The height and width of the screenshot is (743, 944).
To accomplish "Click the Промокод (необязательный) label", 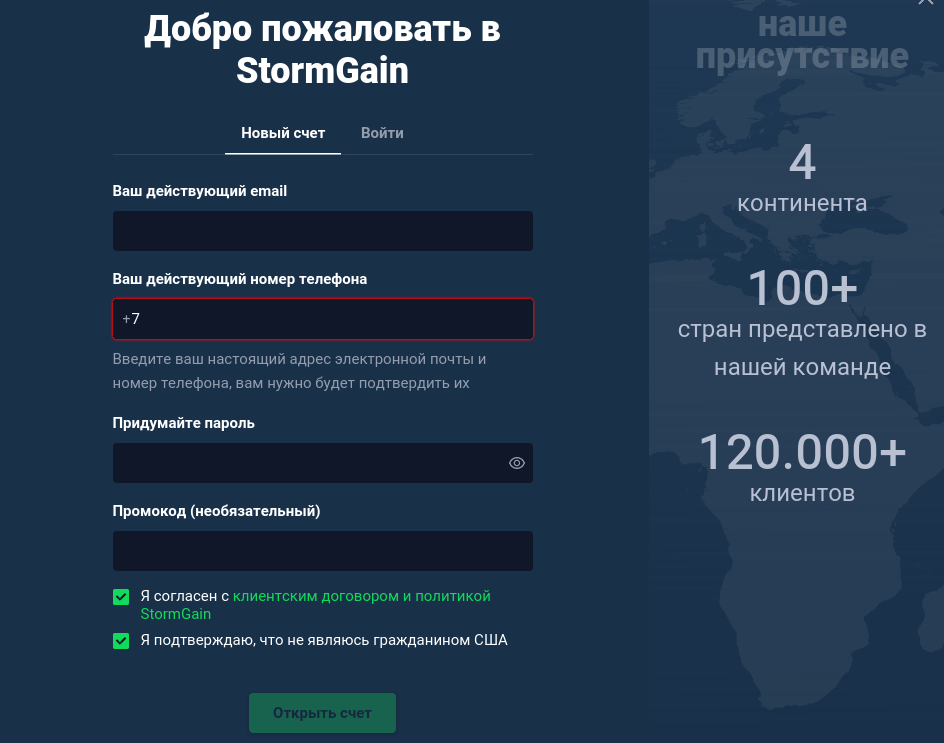I will pos(216,511).
